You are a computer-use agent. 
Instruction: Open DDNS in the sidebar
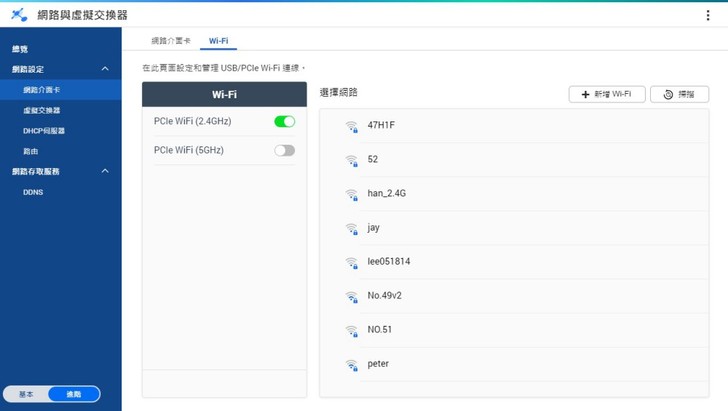33,192
